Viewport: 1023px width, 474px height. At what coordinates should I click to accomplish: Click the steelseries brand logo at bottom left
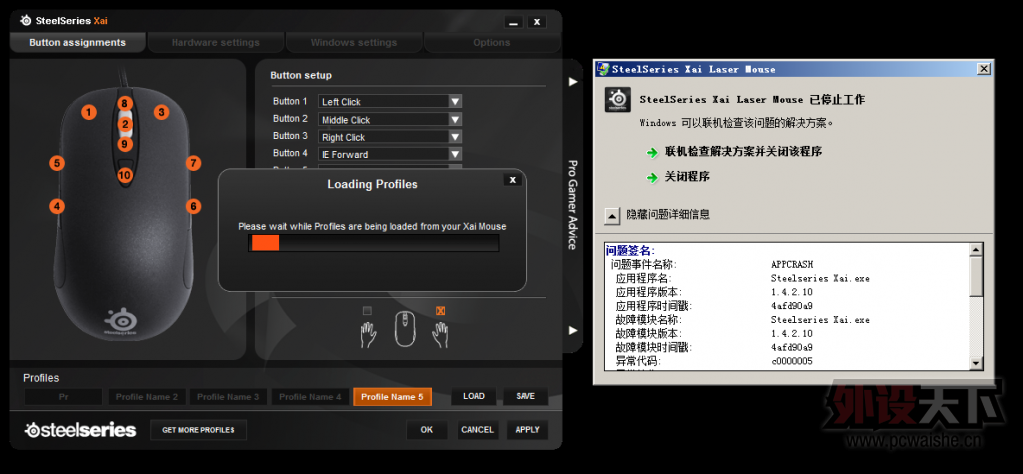click(x=80, y=430)
